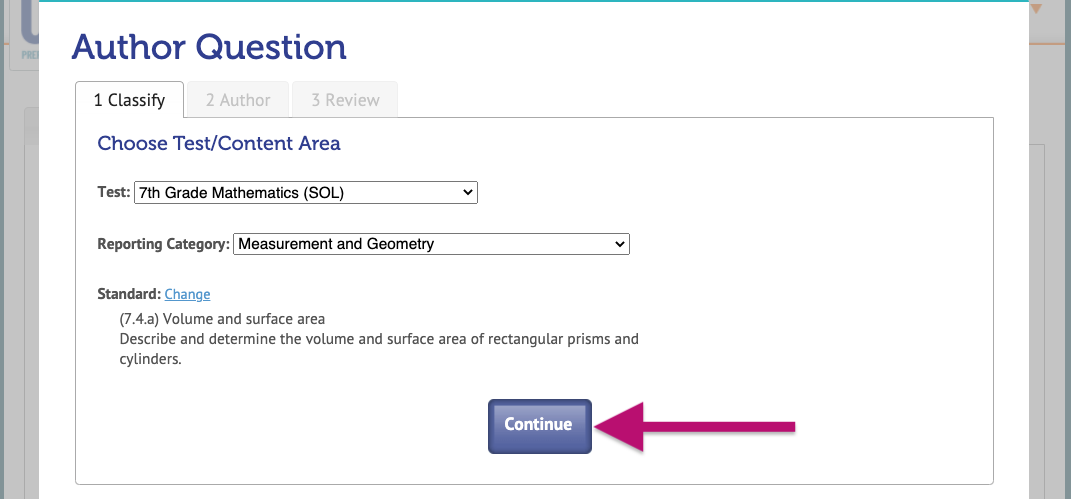Open the Test selection dropdown
This screenshot has height=499, width=1071.
click(x=306, y=193)
